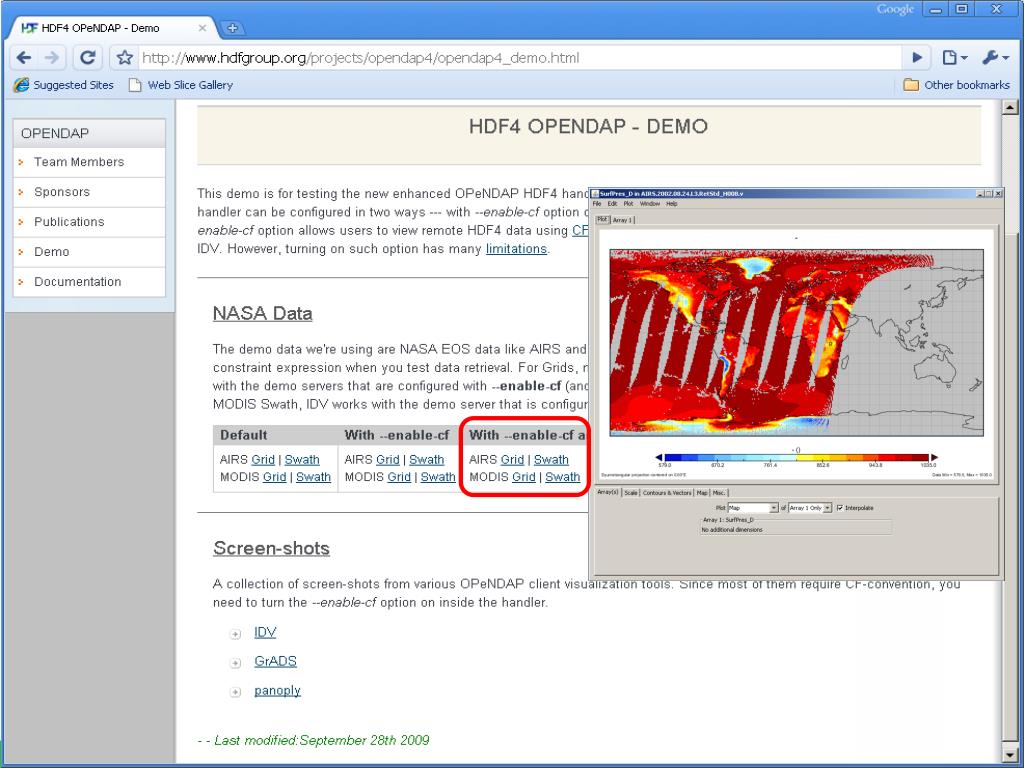Viewport: 1024px width, 768px height.
Task: Bookmark the page with the star icon
Action: click(x=124, y=58)
